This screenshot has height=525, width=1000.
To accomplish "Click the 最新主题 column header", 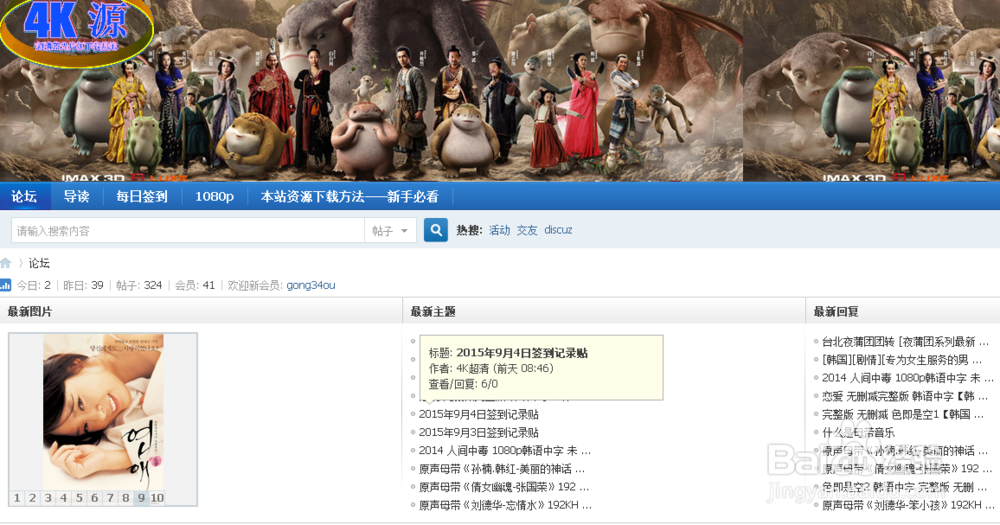I will tap(433, 311).
